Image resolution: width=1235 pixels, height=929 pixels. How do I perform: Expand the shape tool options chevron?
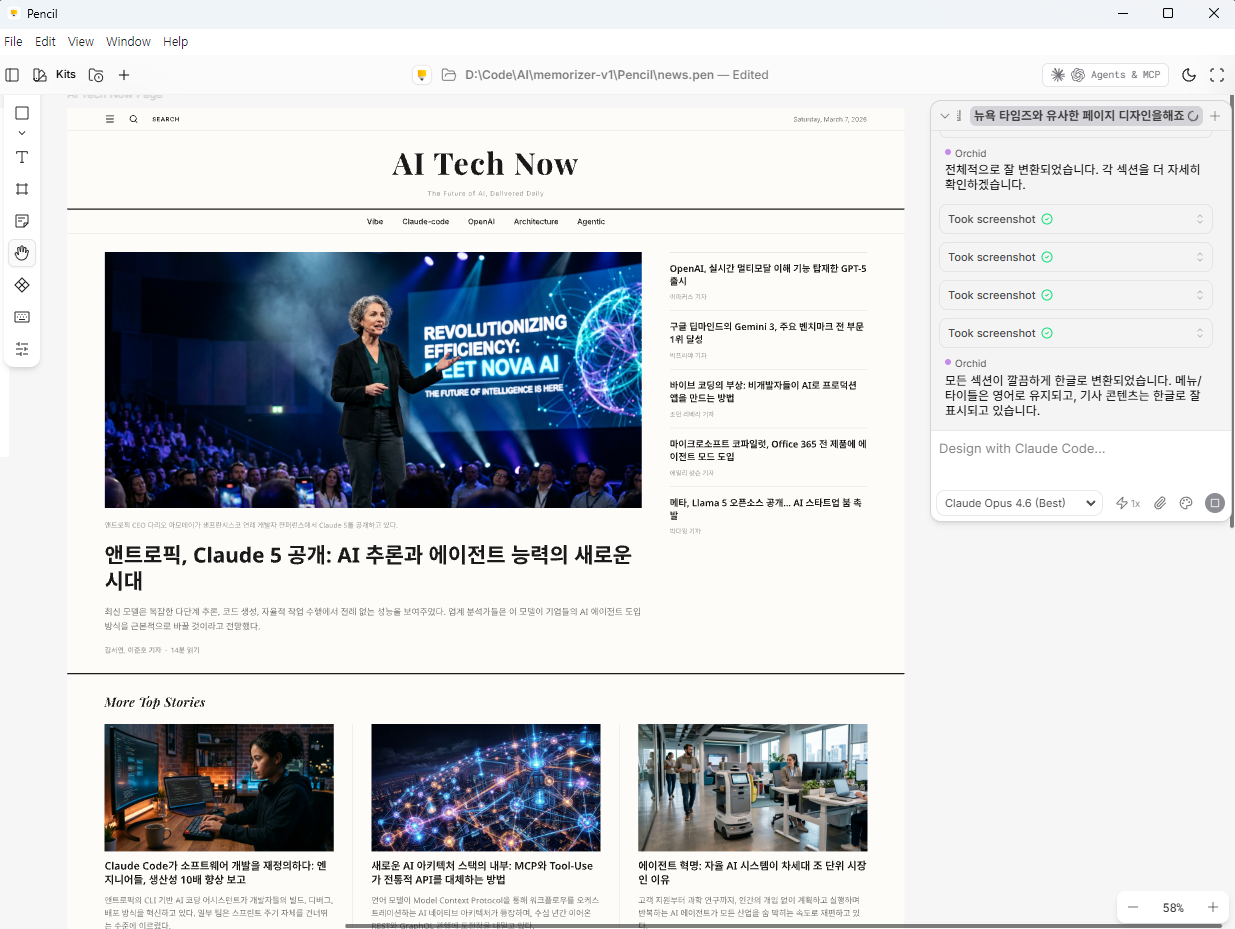pyautogui.click(x=22, y=133)
